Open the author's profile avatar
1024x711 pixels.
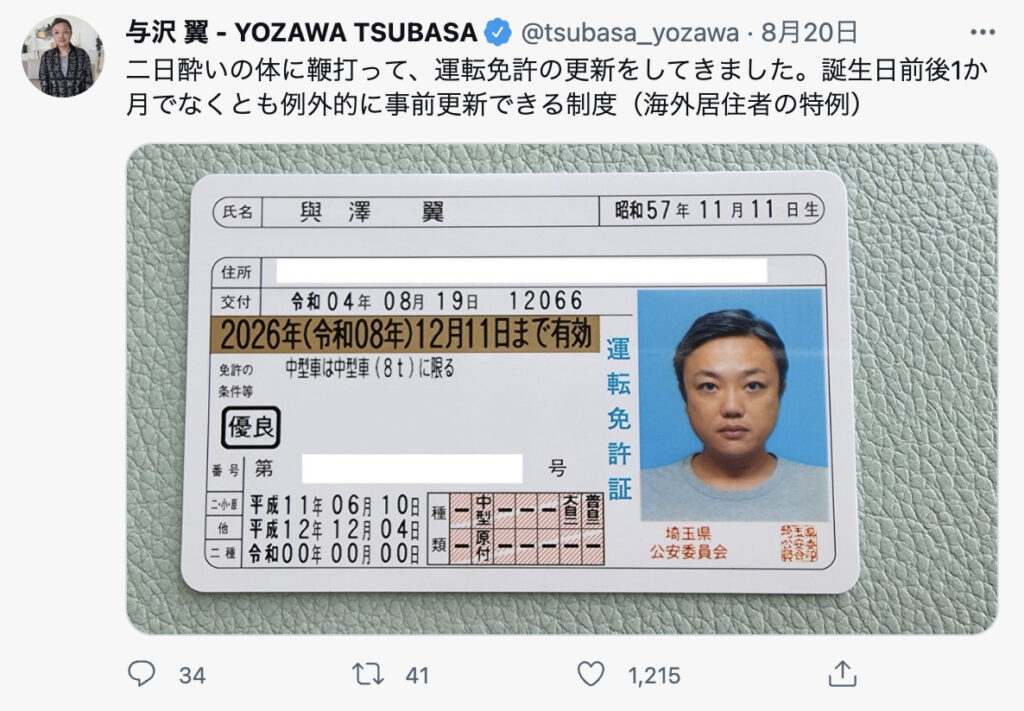[63, 57]
